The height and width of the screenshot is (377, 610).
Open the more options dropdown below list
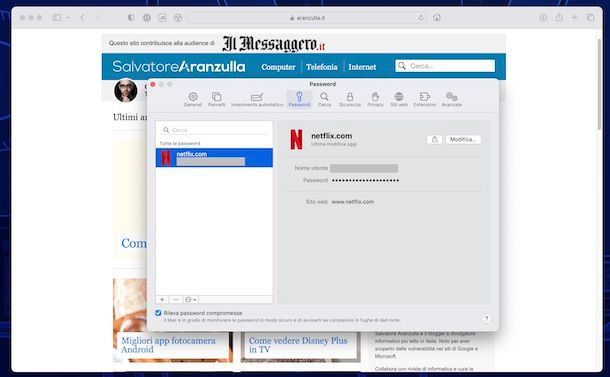pos(191,299)
